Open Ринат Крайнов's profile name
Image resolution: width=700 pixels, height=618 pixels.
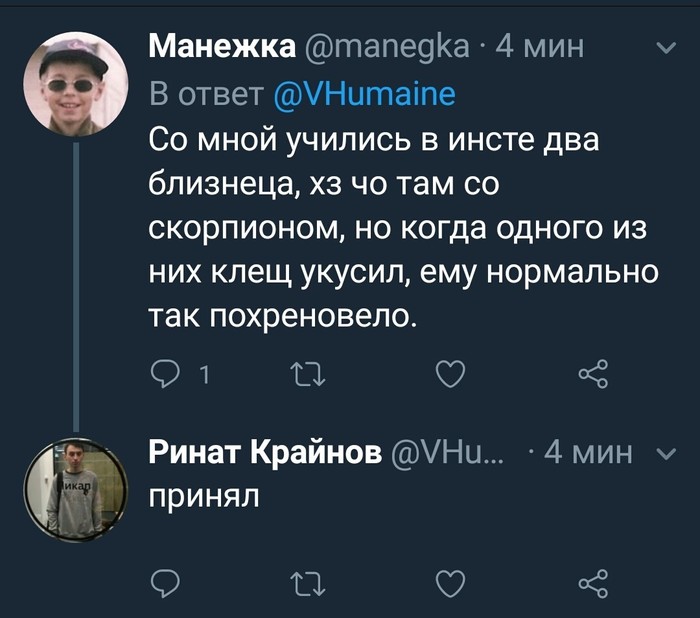(x=265, y=453)
